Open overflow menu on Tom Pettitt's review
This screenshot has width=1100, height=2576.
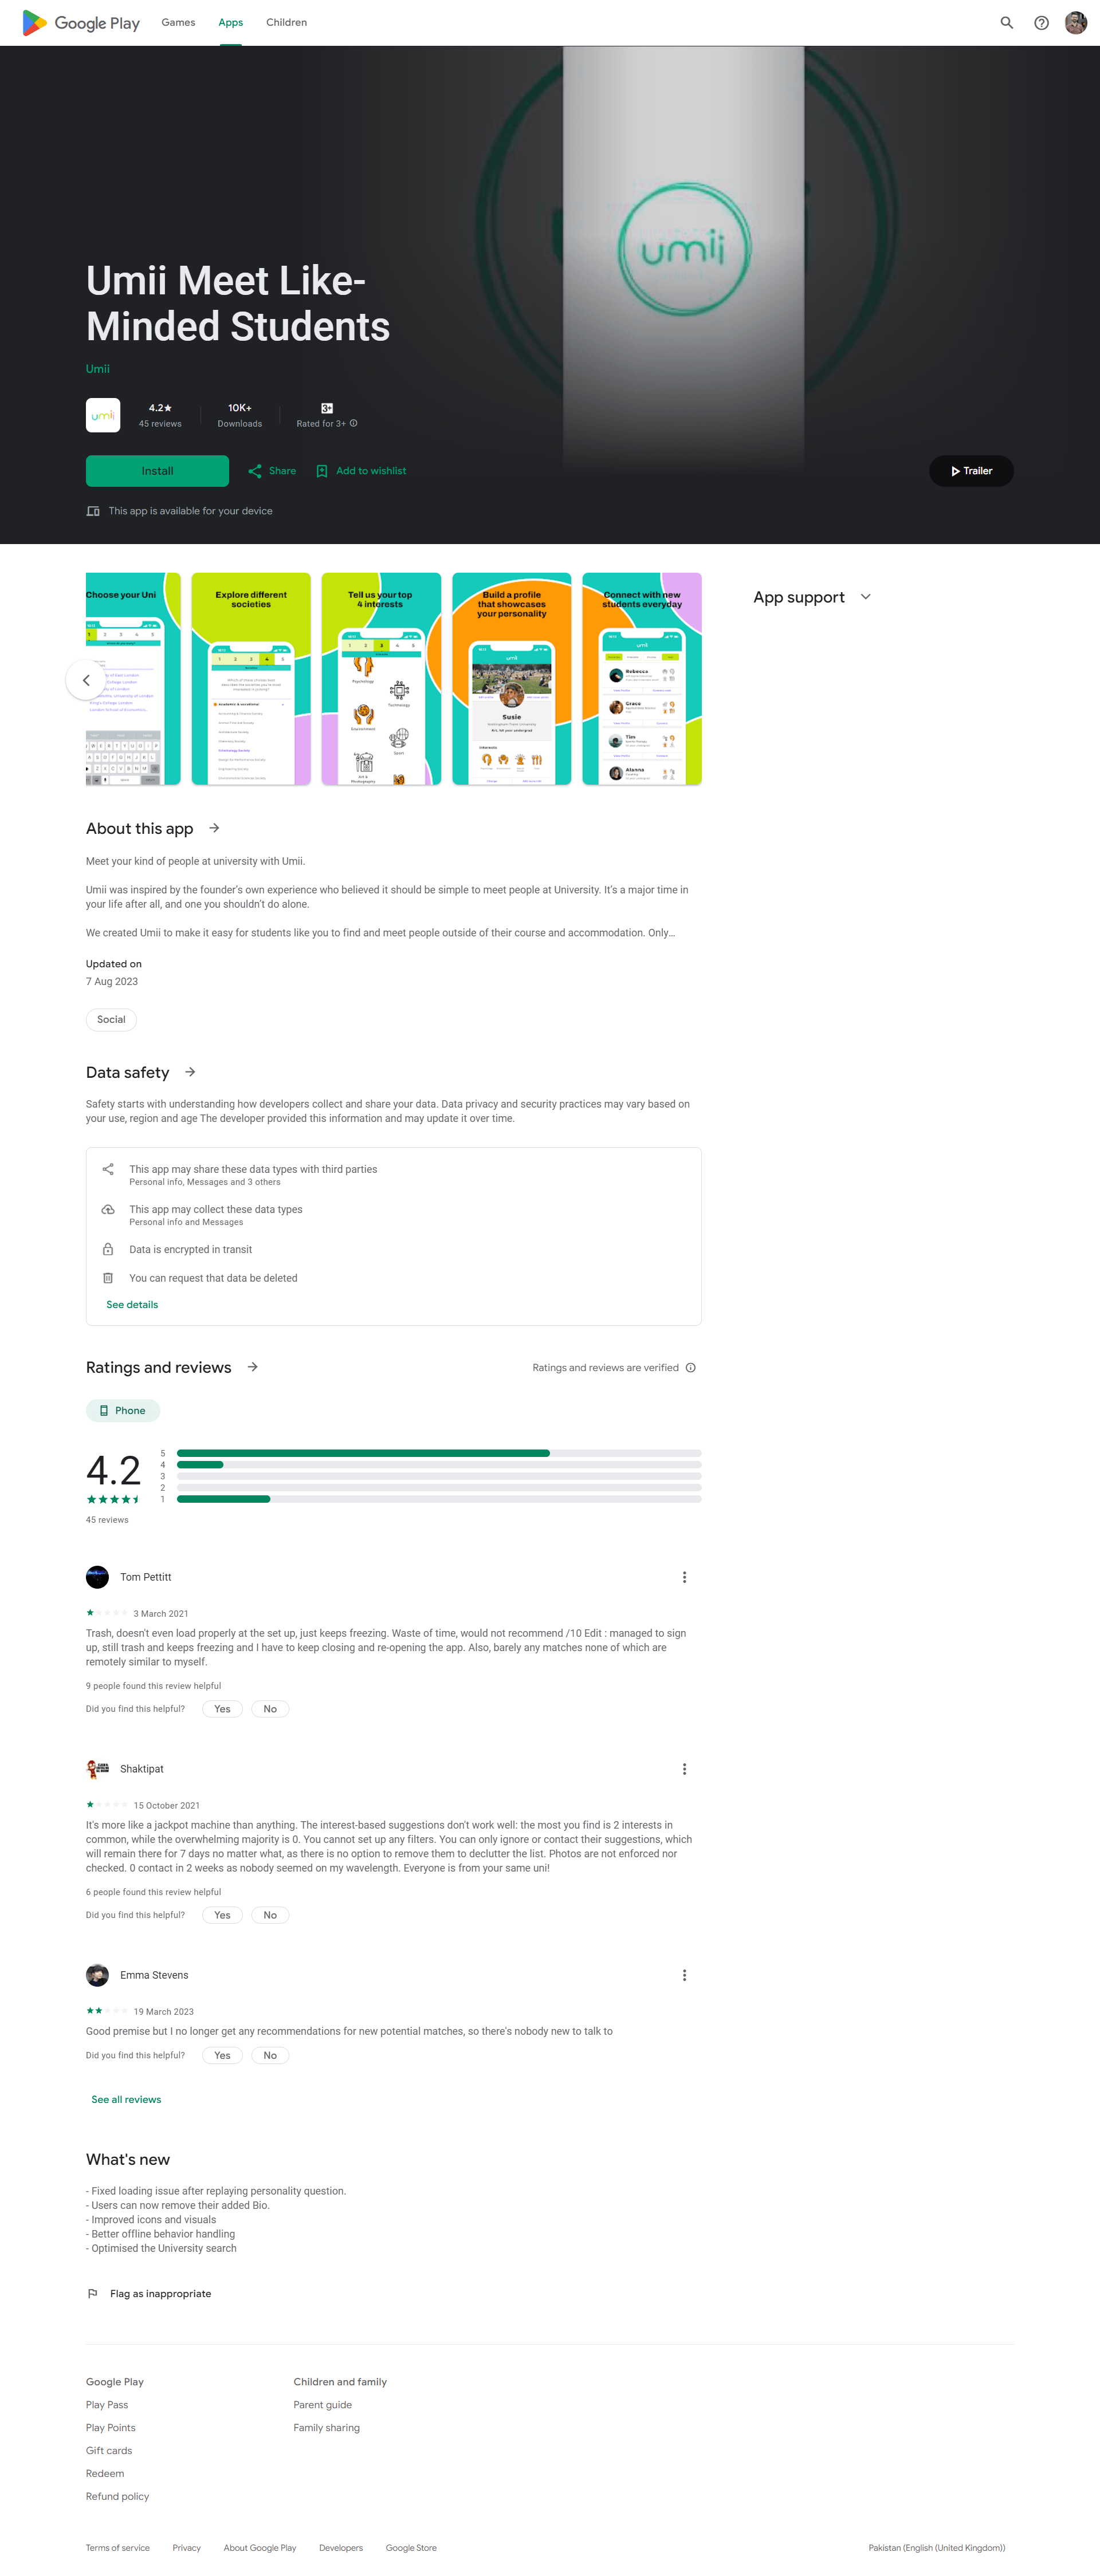[684, 1576]
